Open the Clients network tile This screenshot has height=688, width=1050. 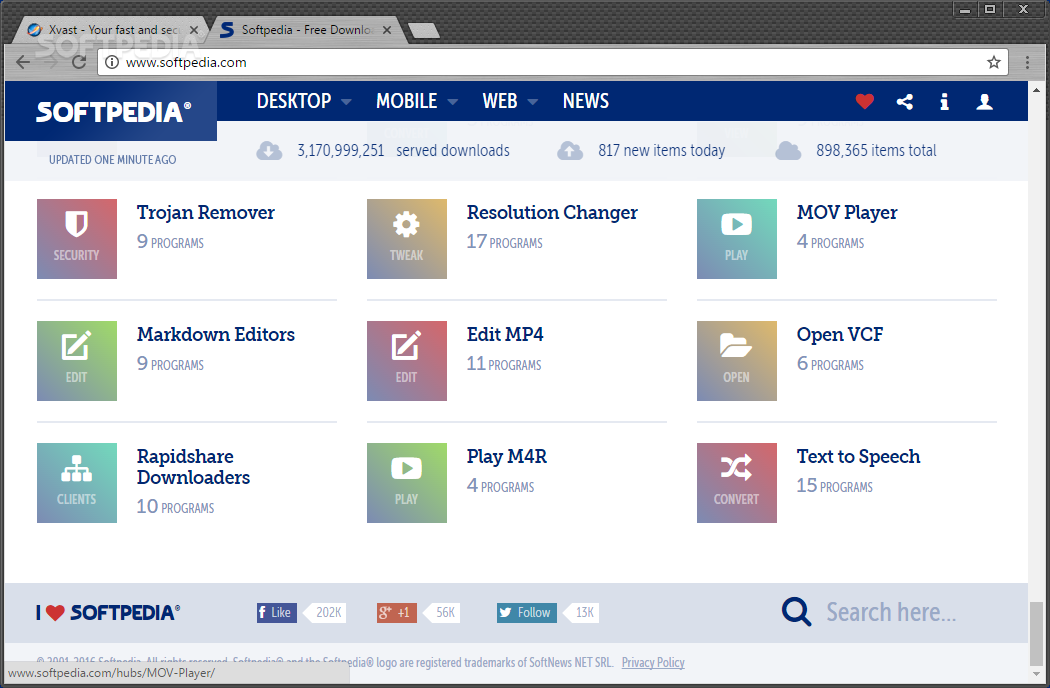coord(76,482)
